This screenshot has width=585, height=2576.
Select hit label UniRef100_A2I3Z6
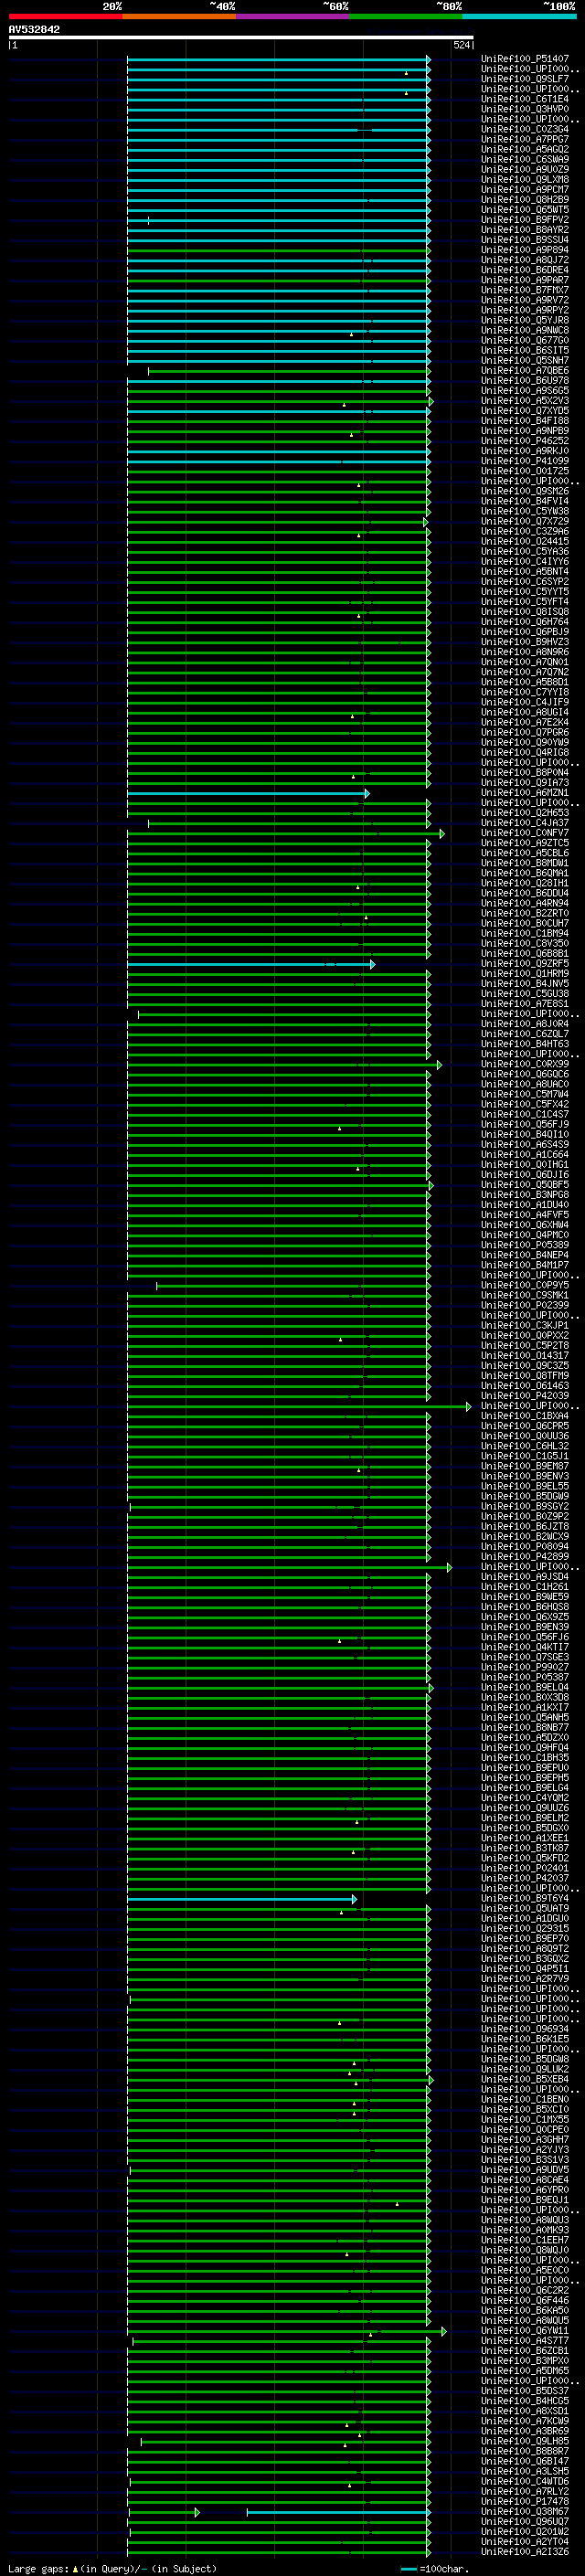click(x=525, y=2552)
